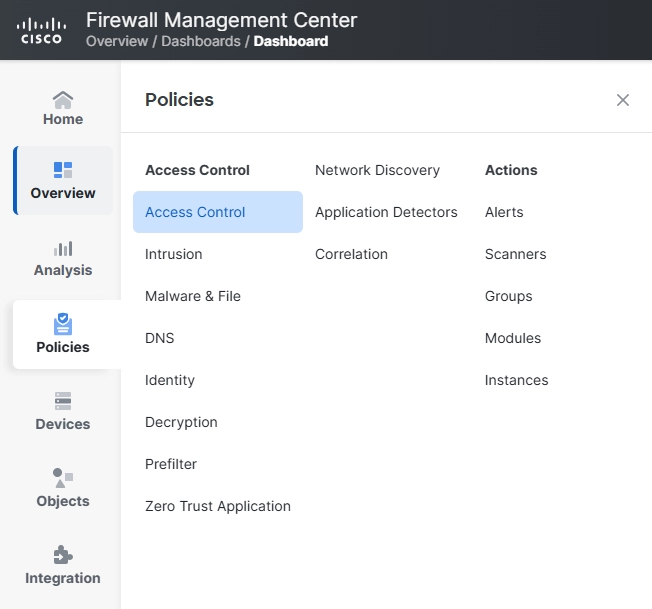Open the Integration puzzle piece icon
The image size is (652, 609).
63,555
